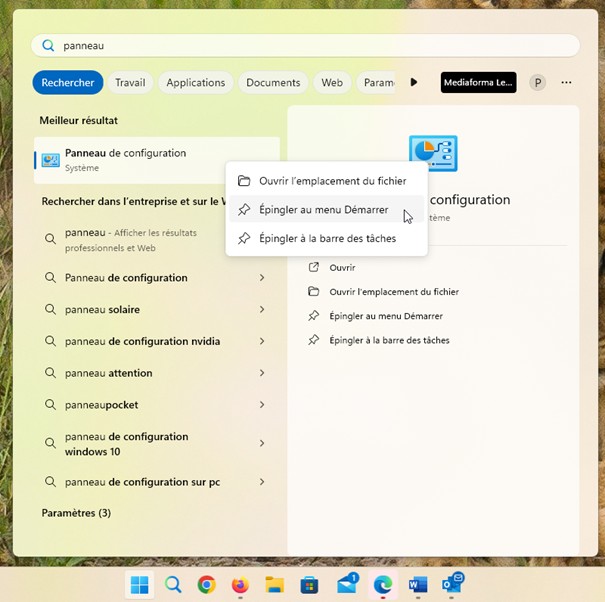The width and height of the screenshot is (605, 602).
Task: Choose Ouvrir l'emplacement du fichier in context menu
Action: (x=326, y=181)
